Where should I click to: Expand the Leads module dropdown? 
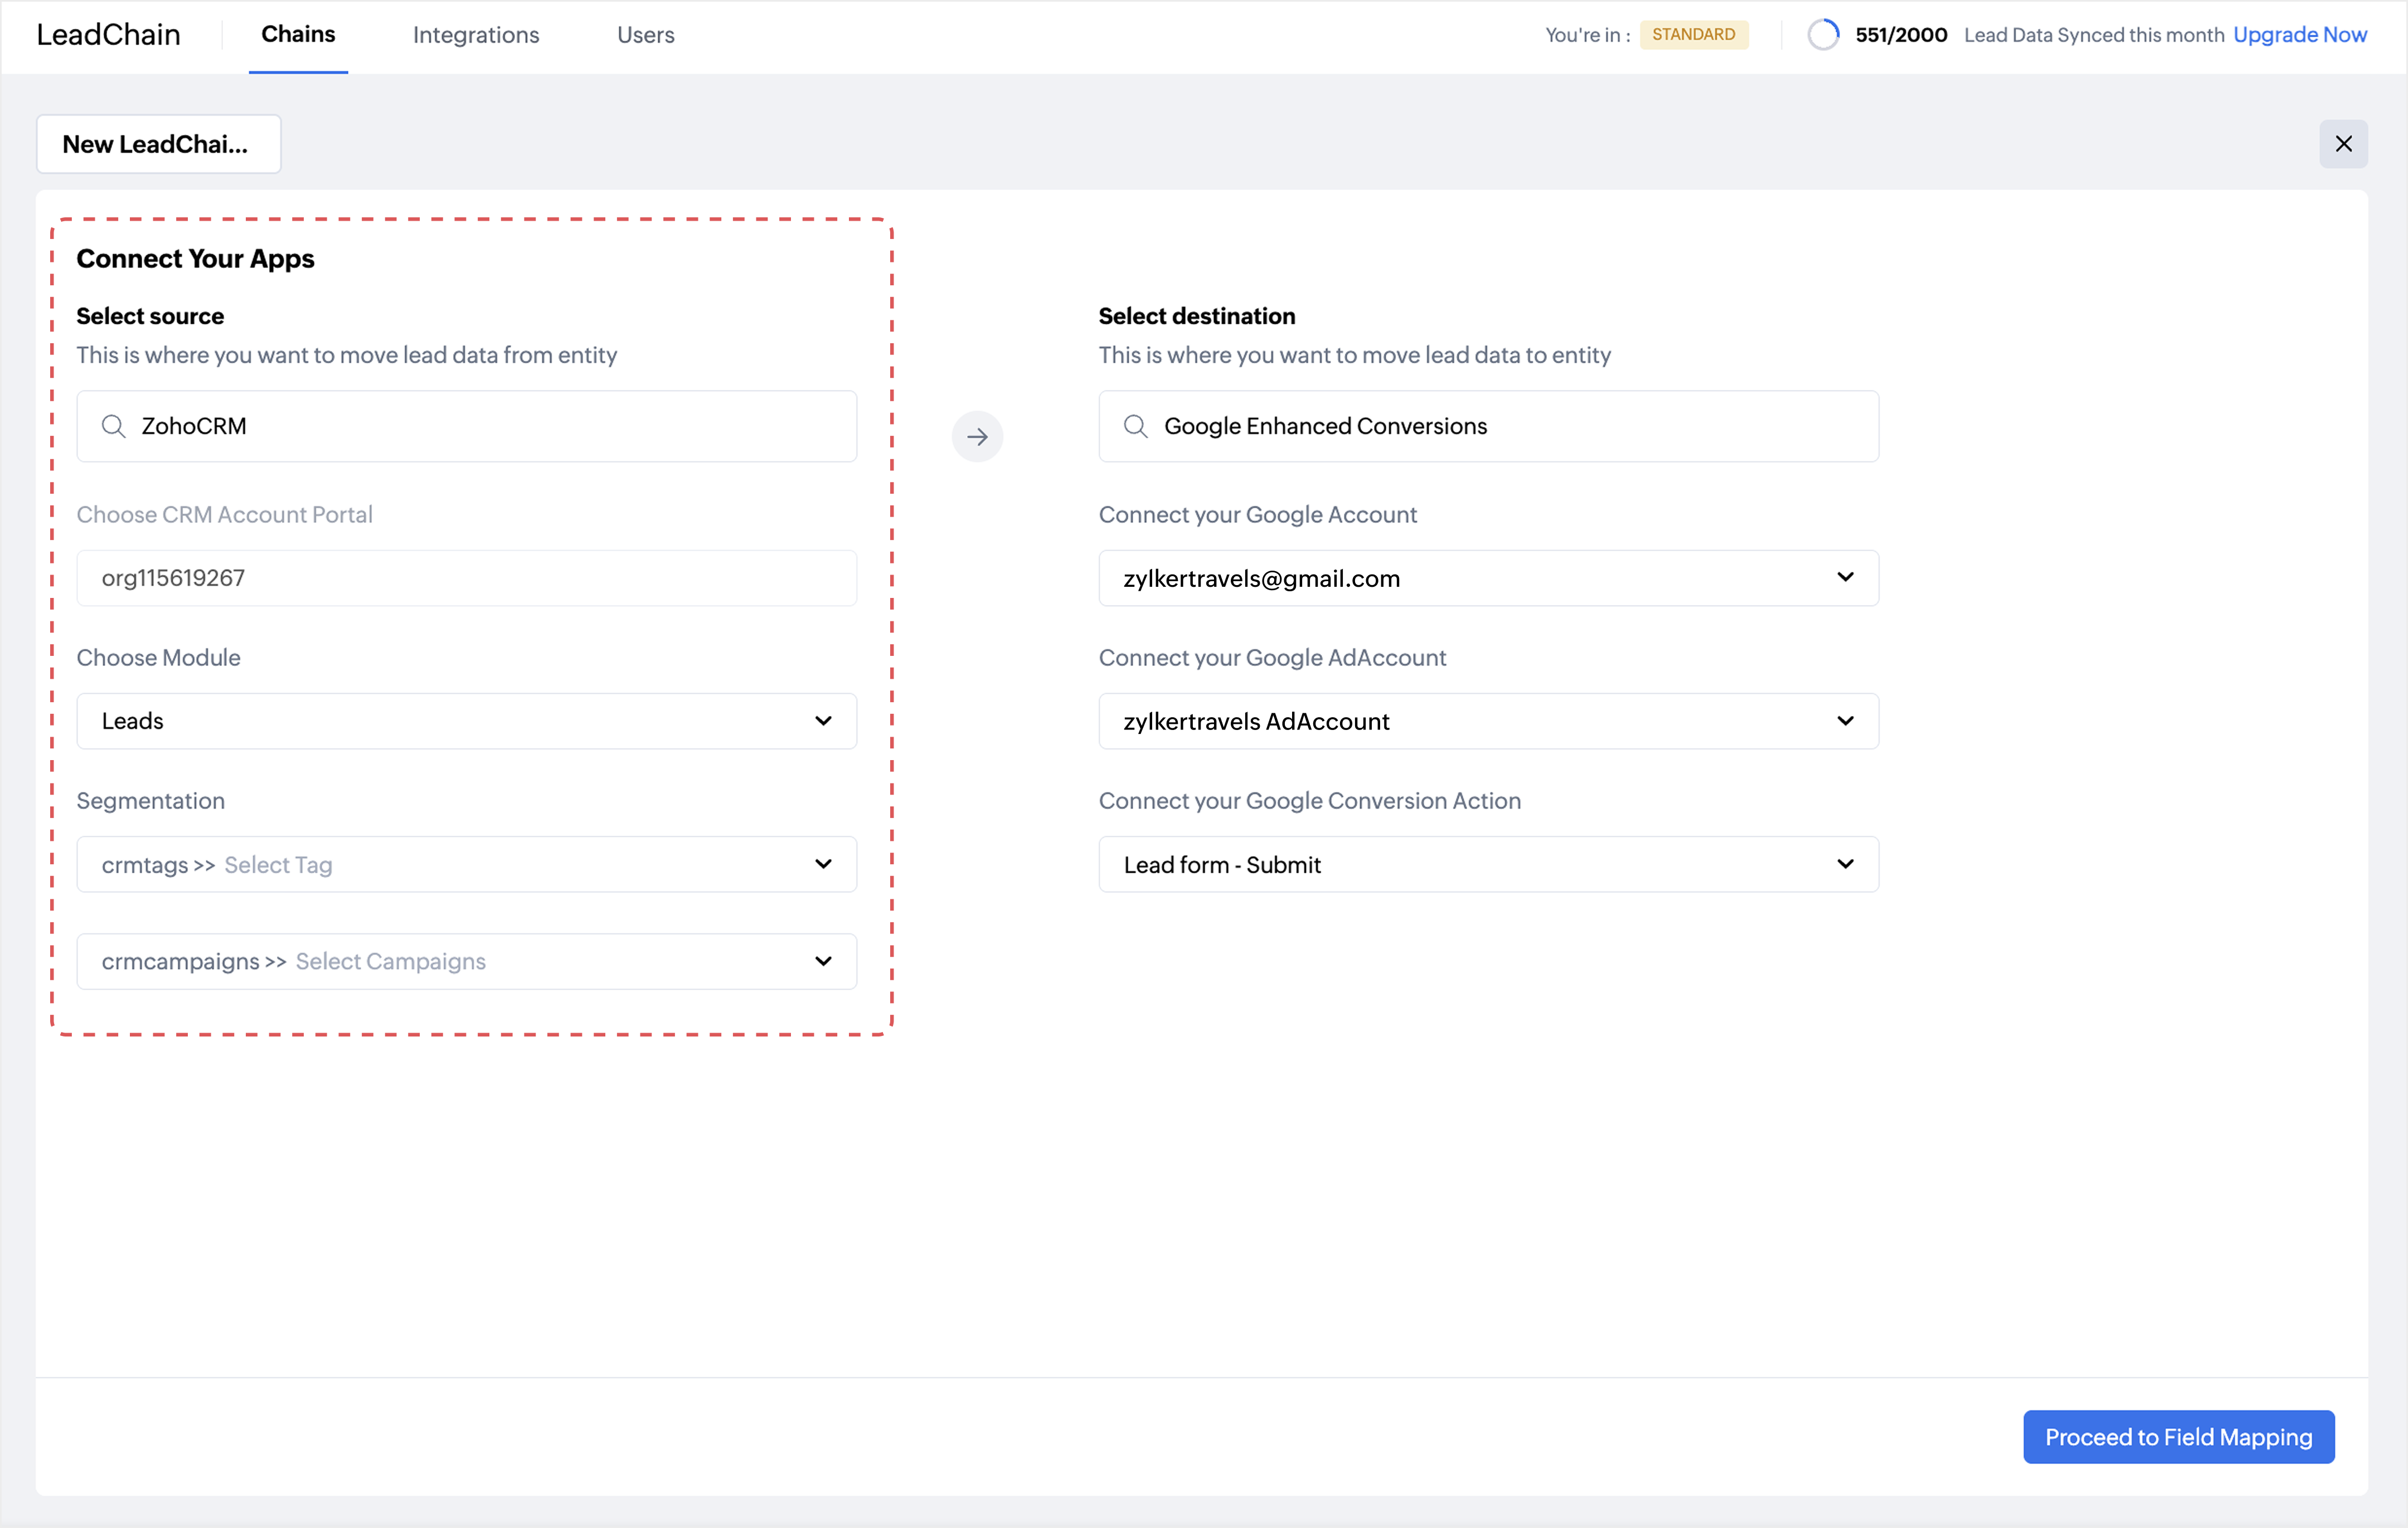point(823,721)
